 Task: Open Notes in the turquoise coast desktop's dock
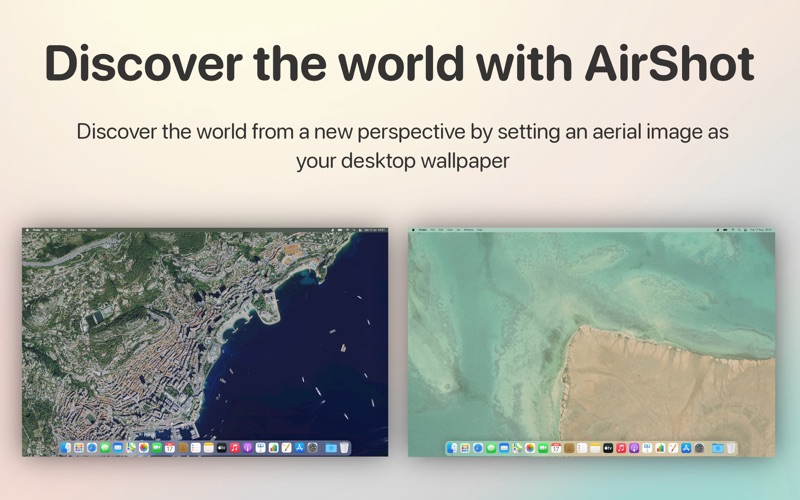click(x=595, y=448)
